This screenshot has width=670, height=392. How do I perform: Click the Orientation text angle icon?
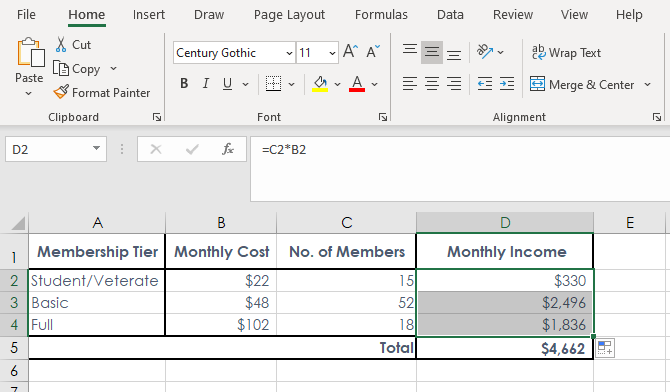(485, 52)
